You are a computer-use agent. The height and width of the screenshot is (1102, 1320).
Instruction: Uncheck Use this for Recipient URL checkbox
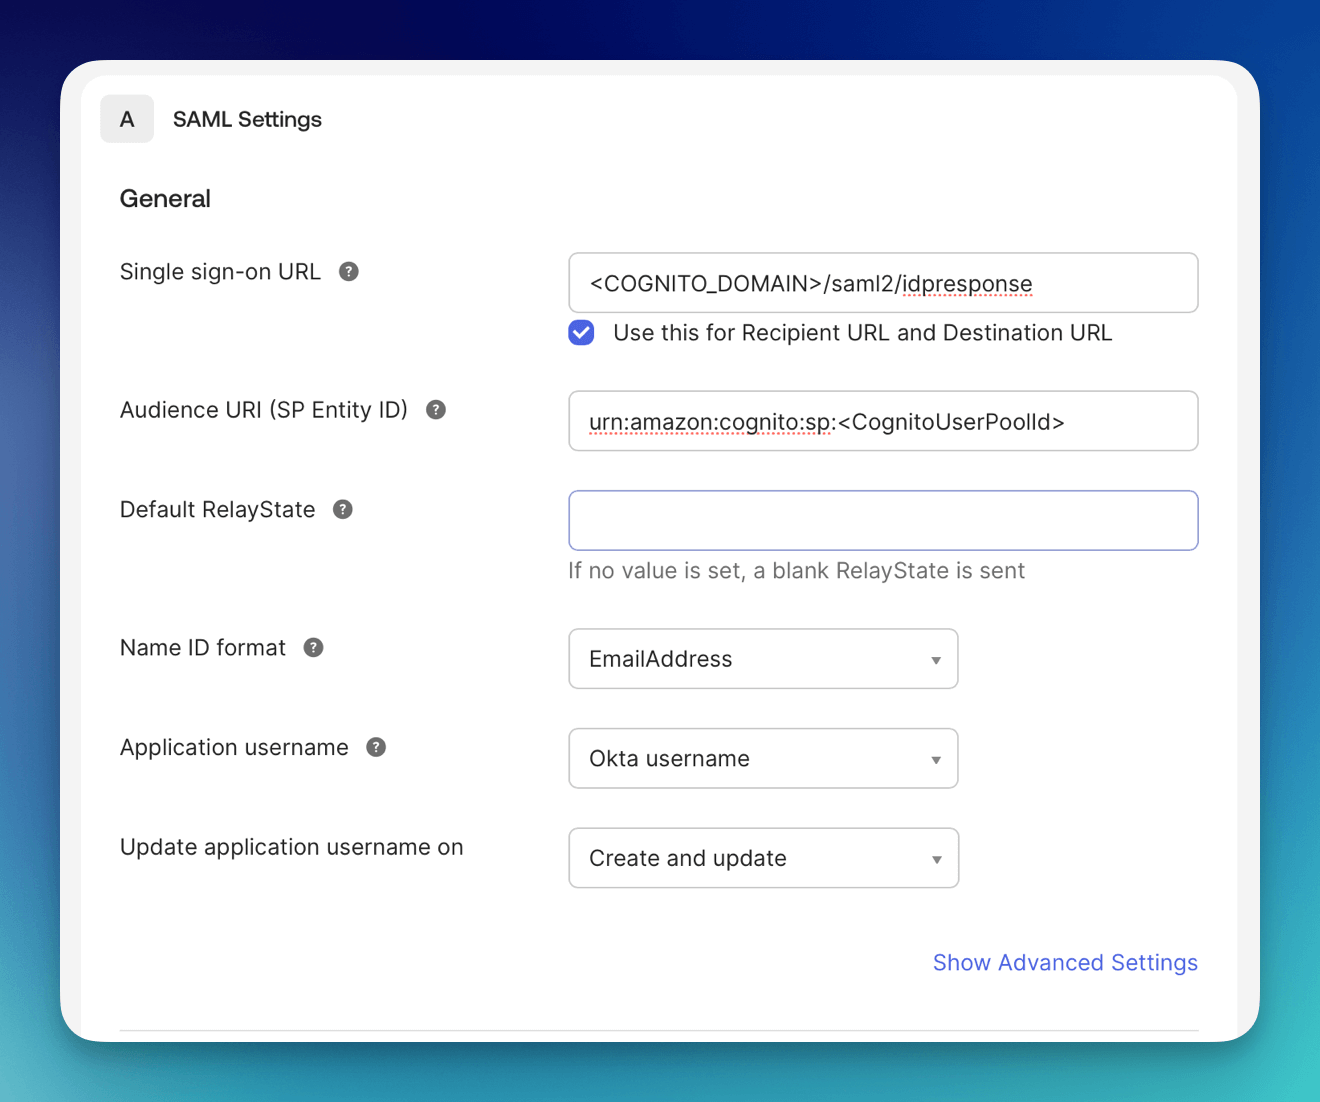tap(581, 333)
